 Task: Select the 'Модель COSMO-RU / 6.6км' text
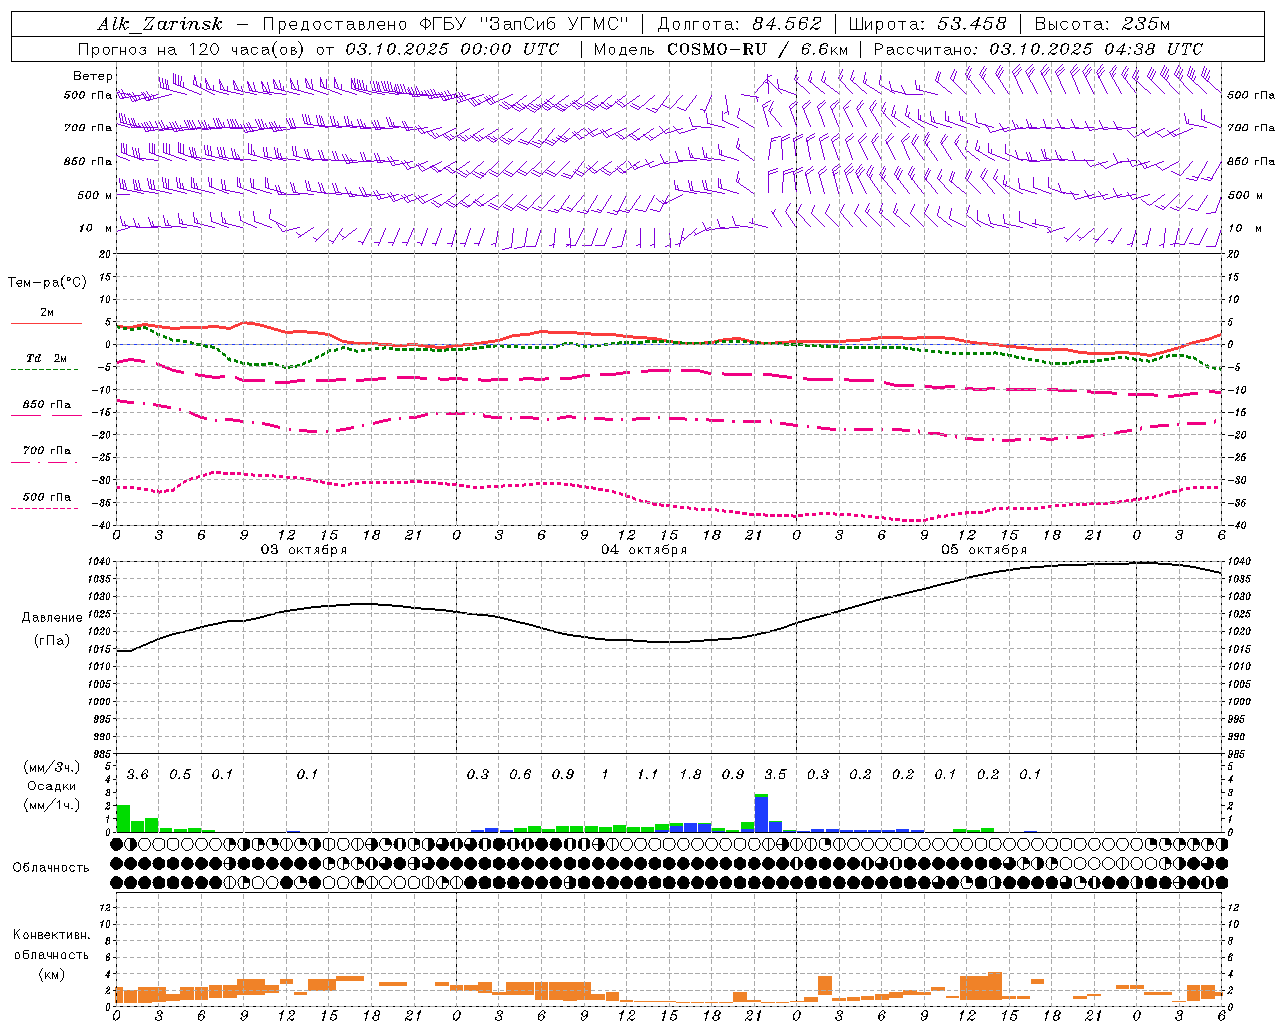click(721, 49)
